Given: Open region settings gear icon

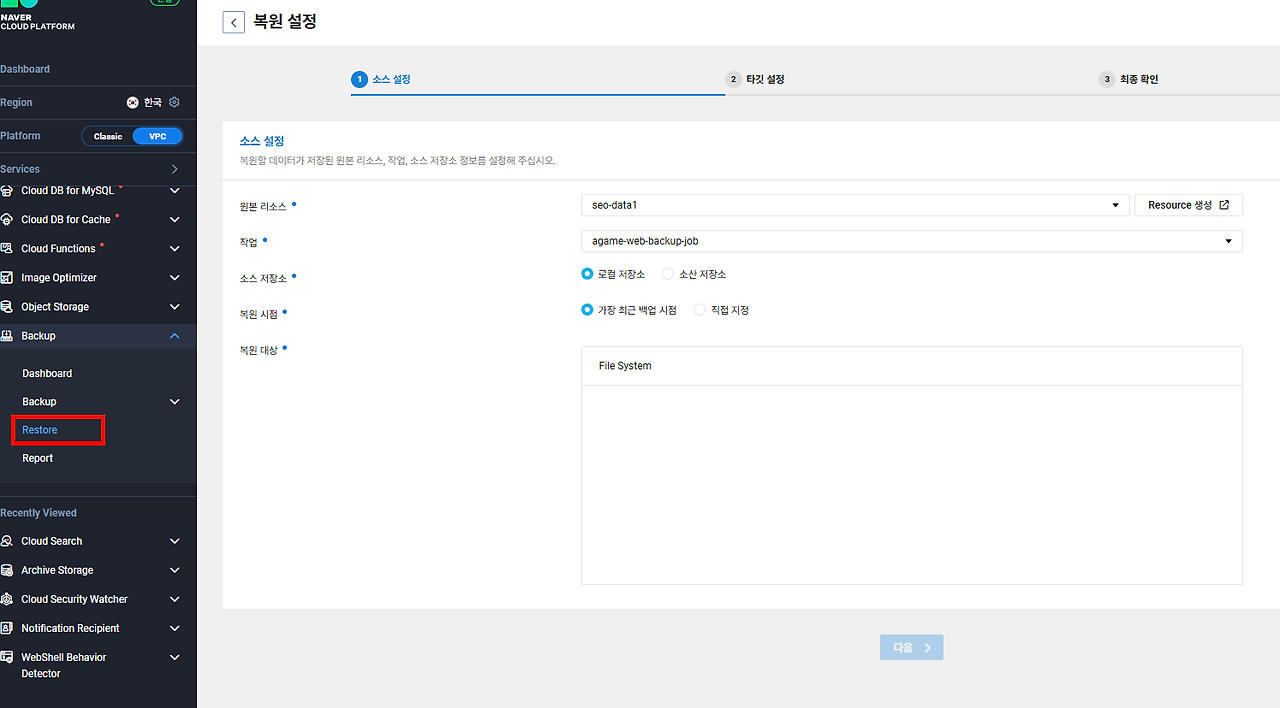Looking at the screenshot, I should click(x=174, y=102).
